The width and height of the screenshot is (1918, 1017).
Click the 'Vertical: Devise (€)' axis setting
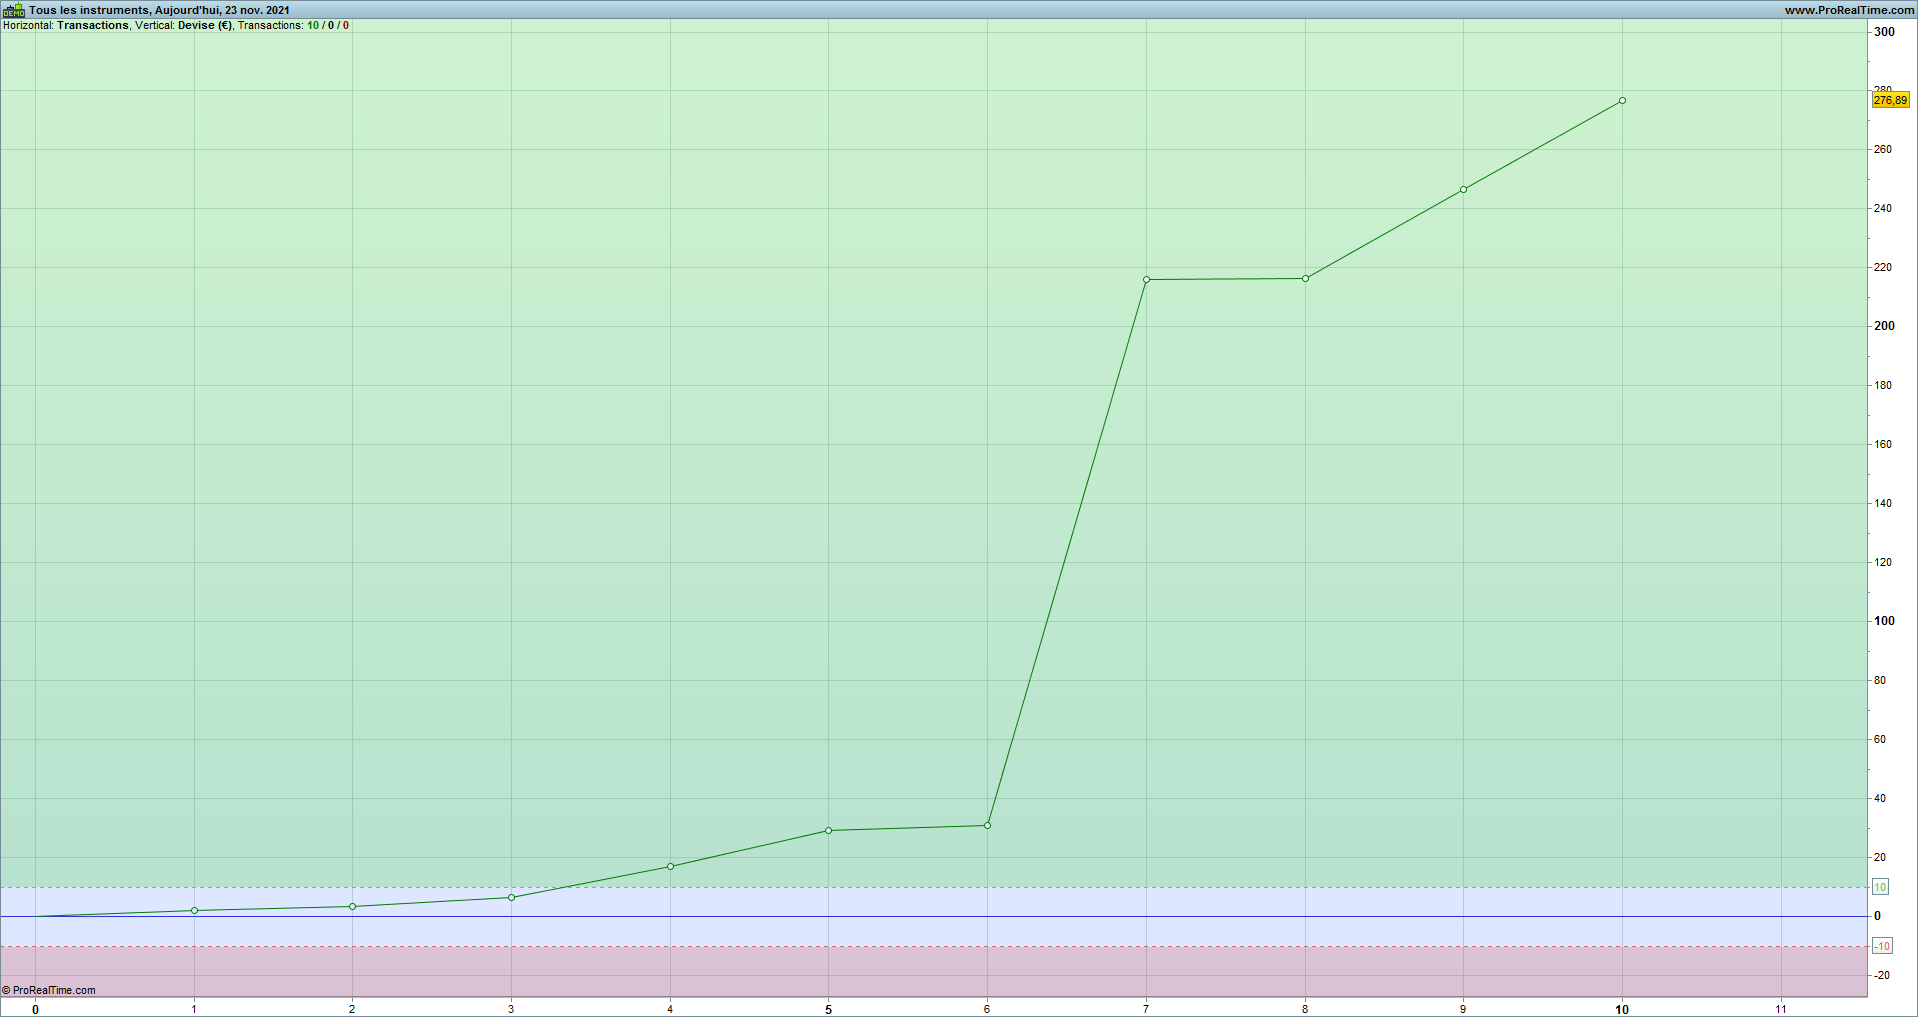[184, 25]
